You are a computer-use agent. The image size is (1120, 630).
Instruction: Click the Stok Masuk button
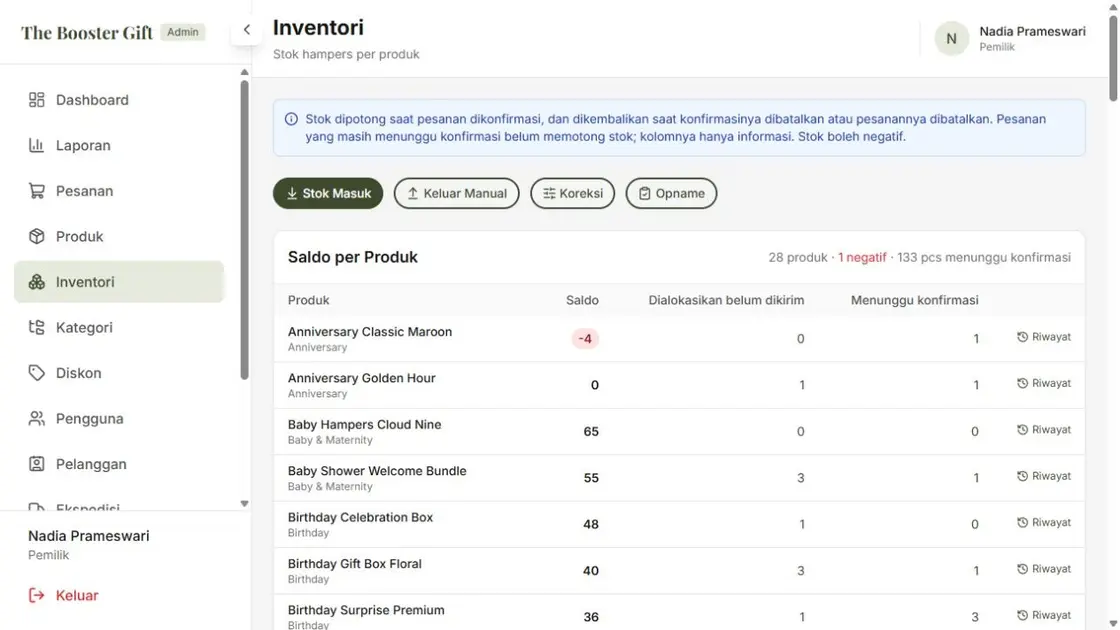[x=328, y=194]
